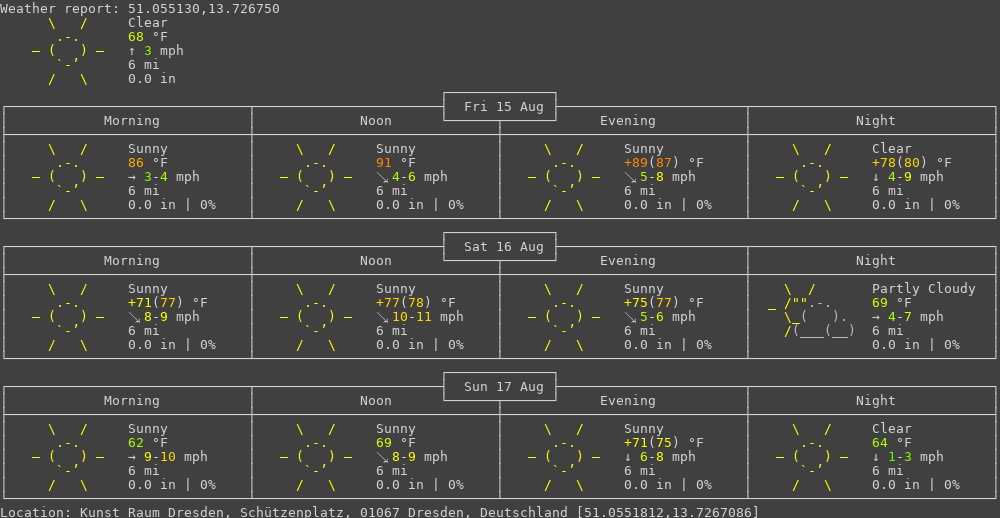The image size is (1000, 518).
Task: Select Saturday Morning temperature '+71(77) °F'
Action: click(168, 303)
